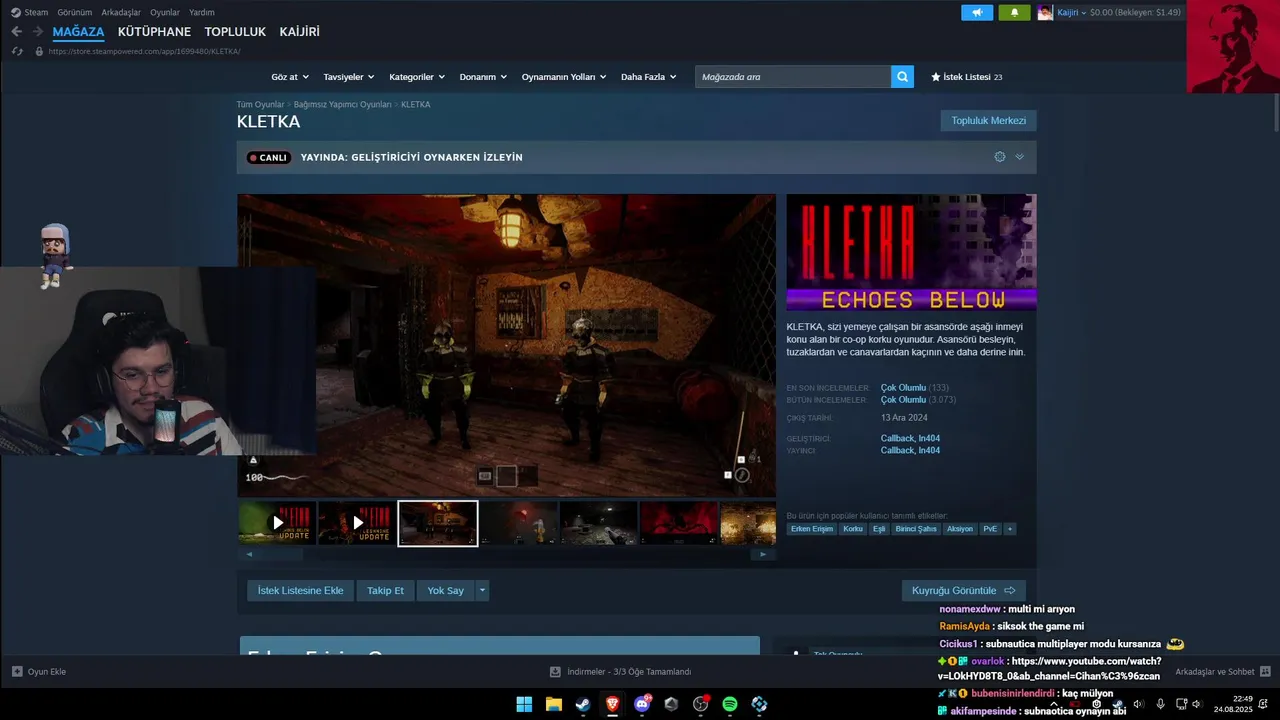Open the Yok Say dropdown arrow
Image resolution: width=1280 pixels, height=720 pixels.
coord(482,591)
